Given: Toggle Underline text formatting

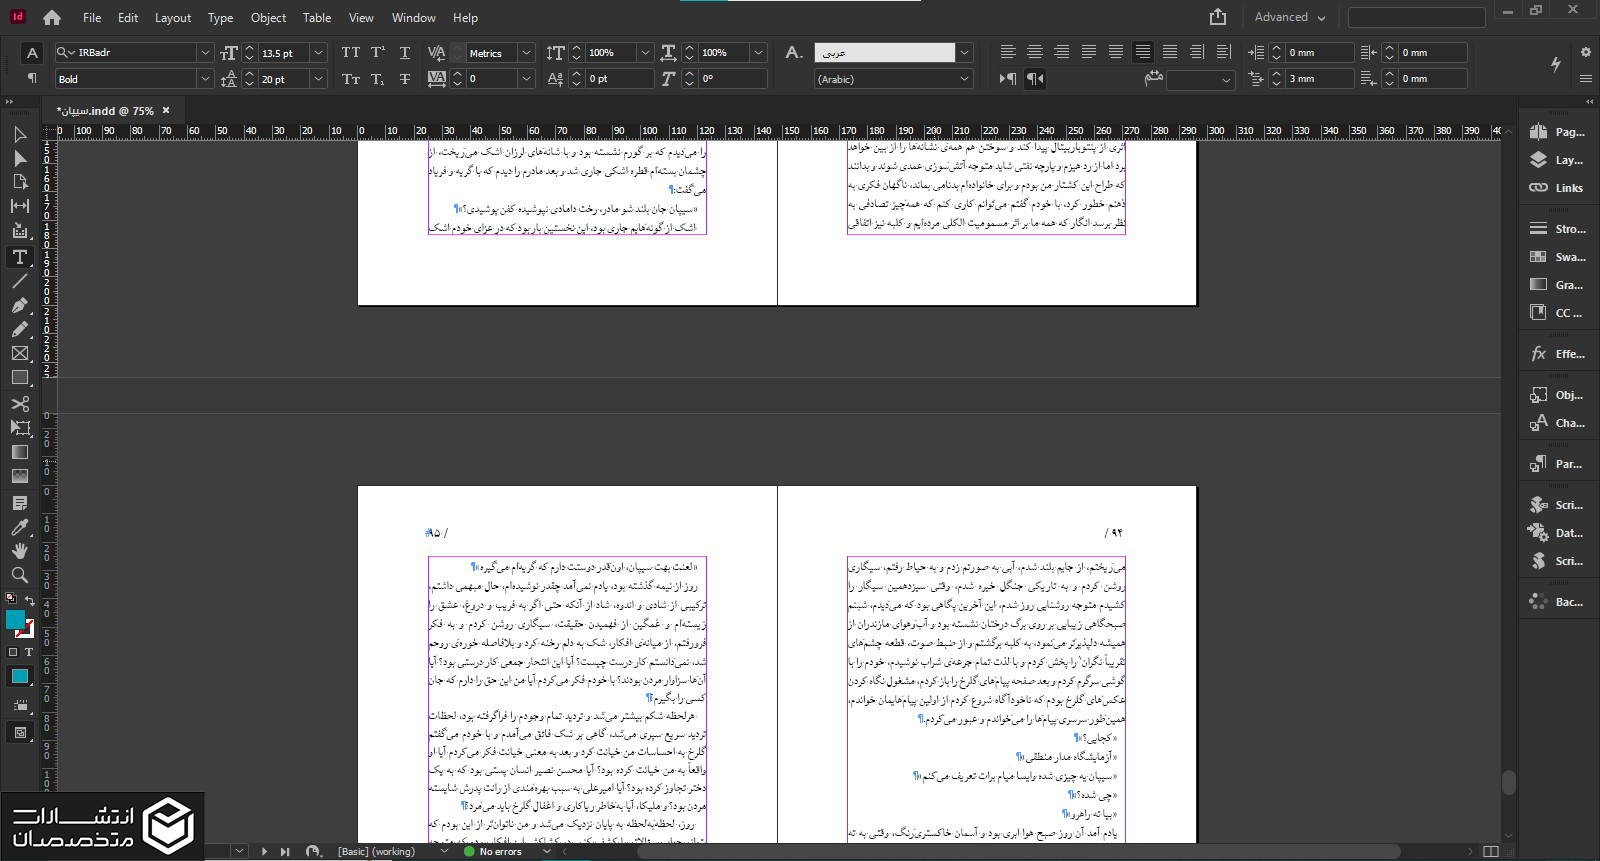Looking at the screenshot, I should click(404, 53).
